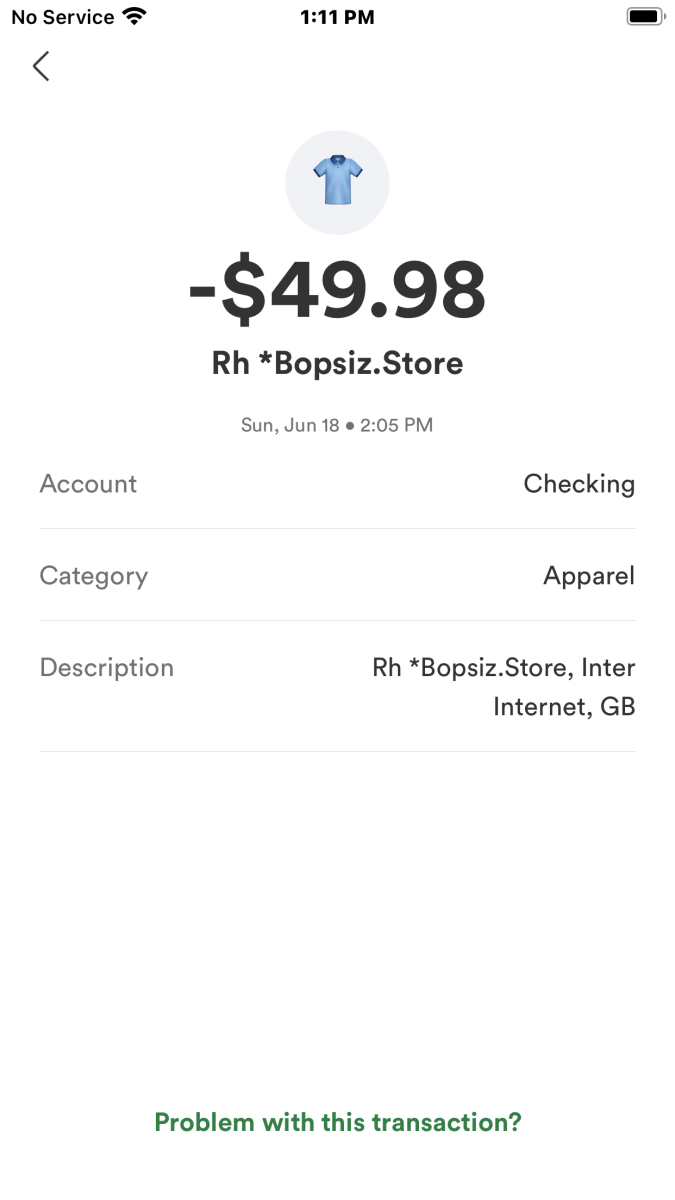Tap the description line starting Rh *Bopsiz.Store, Inter

click(x=503, y=668)
